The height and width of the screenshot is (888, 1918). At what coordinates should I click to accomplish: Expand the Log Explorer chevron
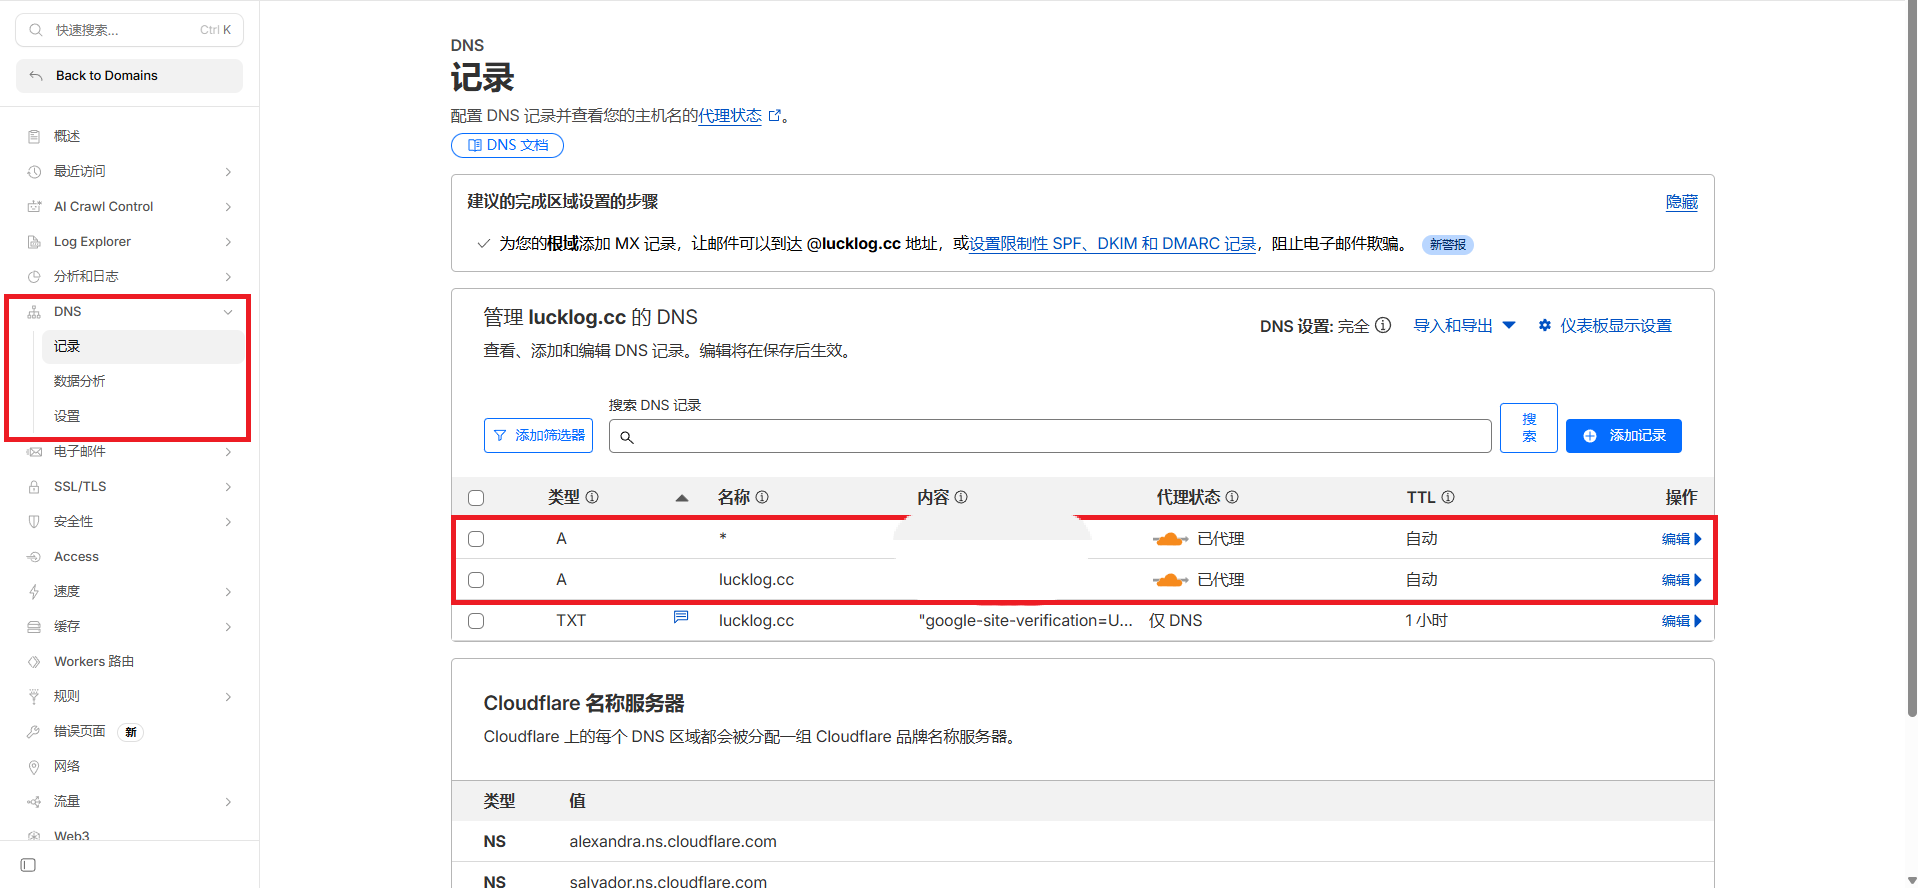pos(228,242)
